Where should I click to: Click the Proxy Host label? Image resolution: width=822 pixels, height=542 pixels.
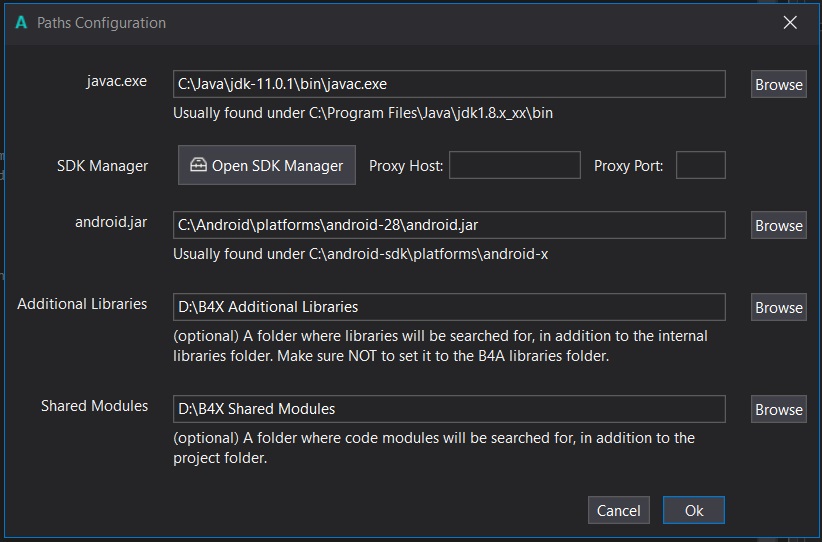tap(406, 166)
